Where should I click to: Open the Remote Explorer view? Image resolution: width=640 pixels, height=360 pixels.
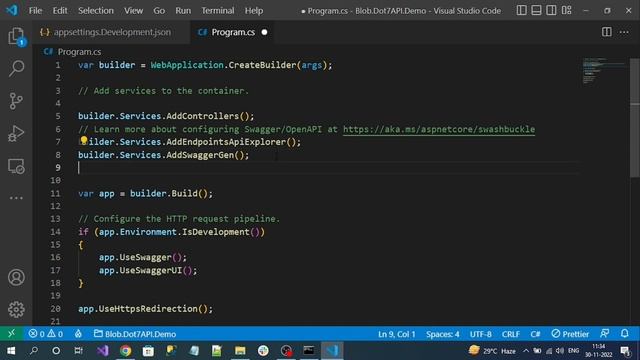tap(16, 166)
